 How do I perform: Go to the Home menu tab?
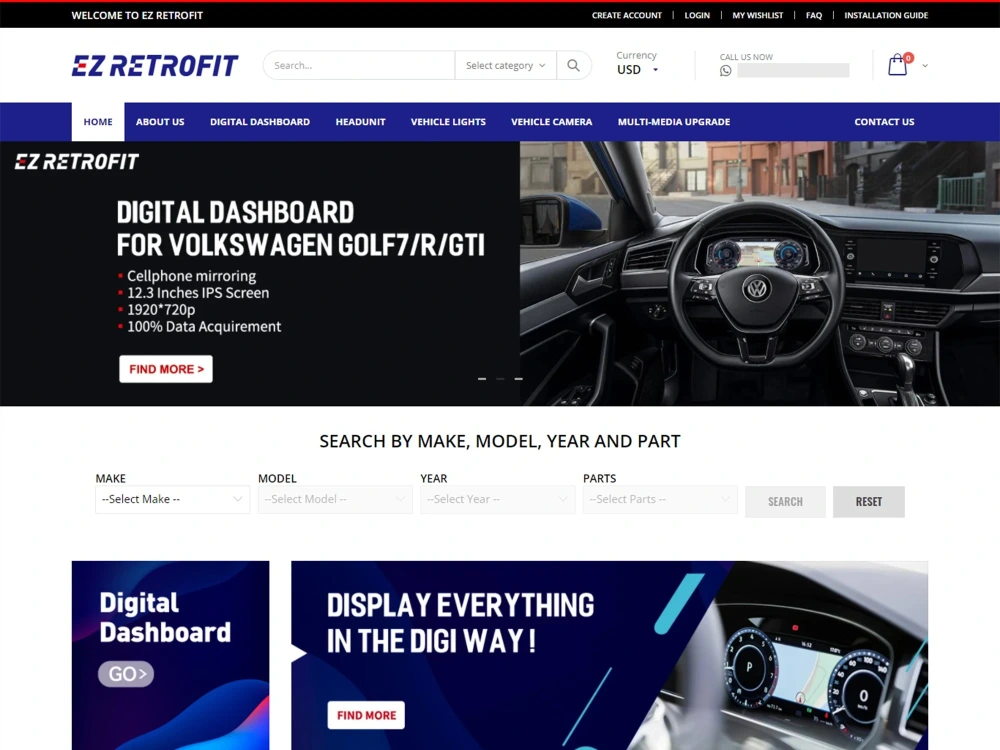[x=98, y=122]
